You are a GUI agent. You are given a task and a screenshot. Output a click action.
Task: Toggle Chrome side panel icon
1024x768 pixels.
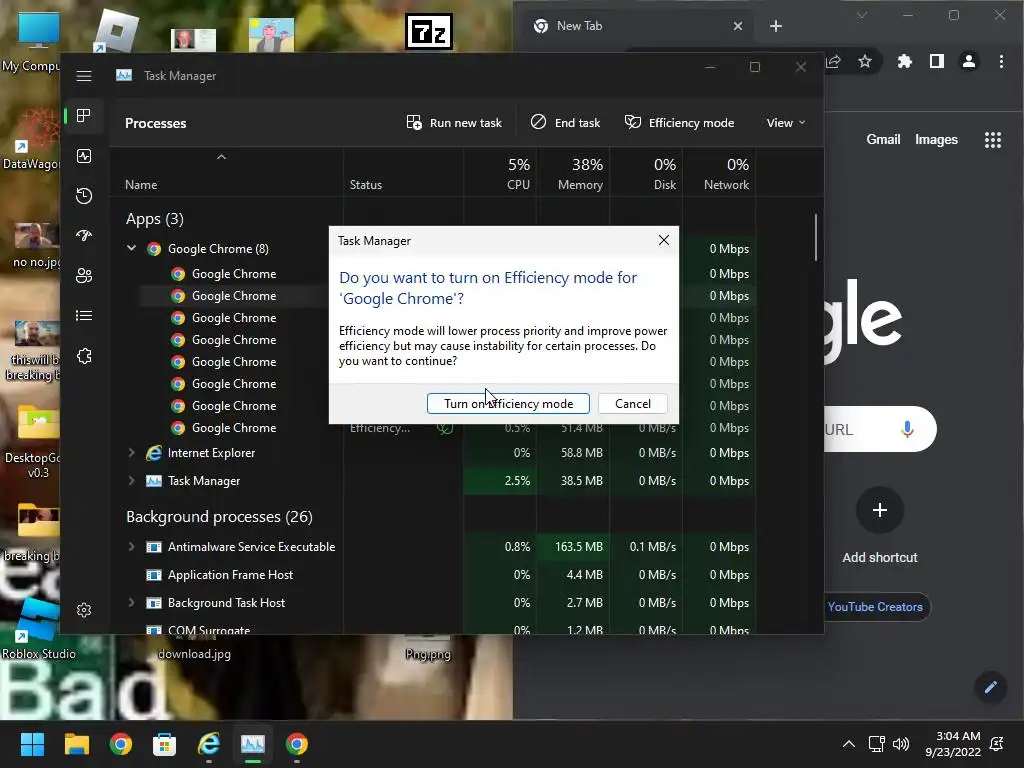click(x=936, y=61)
